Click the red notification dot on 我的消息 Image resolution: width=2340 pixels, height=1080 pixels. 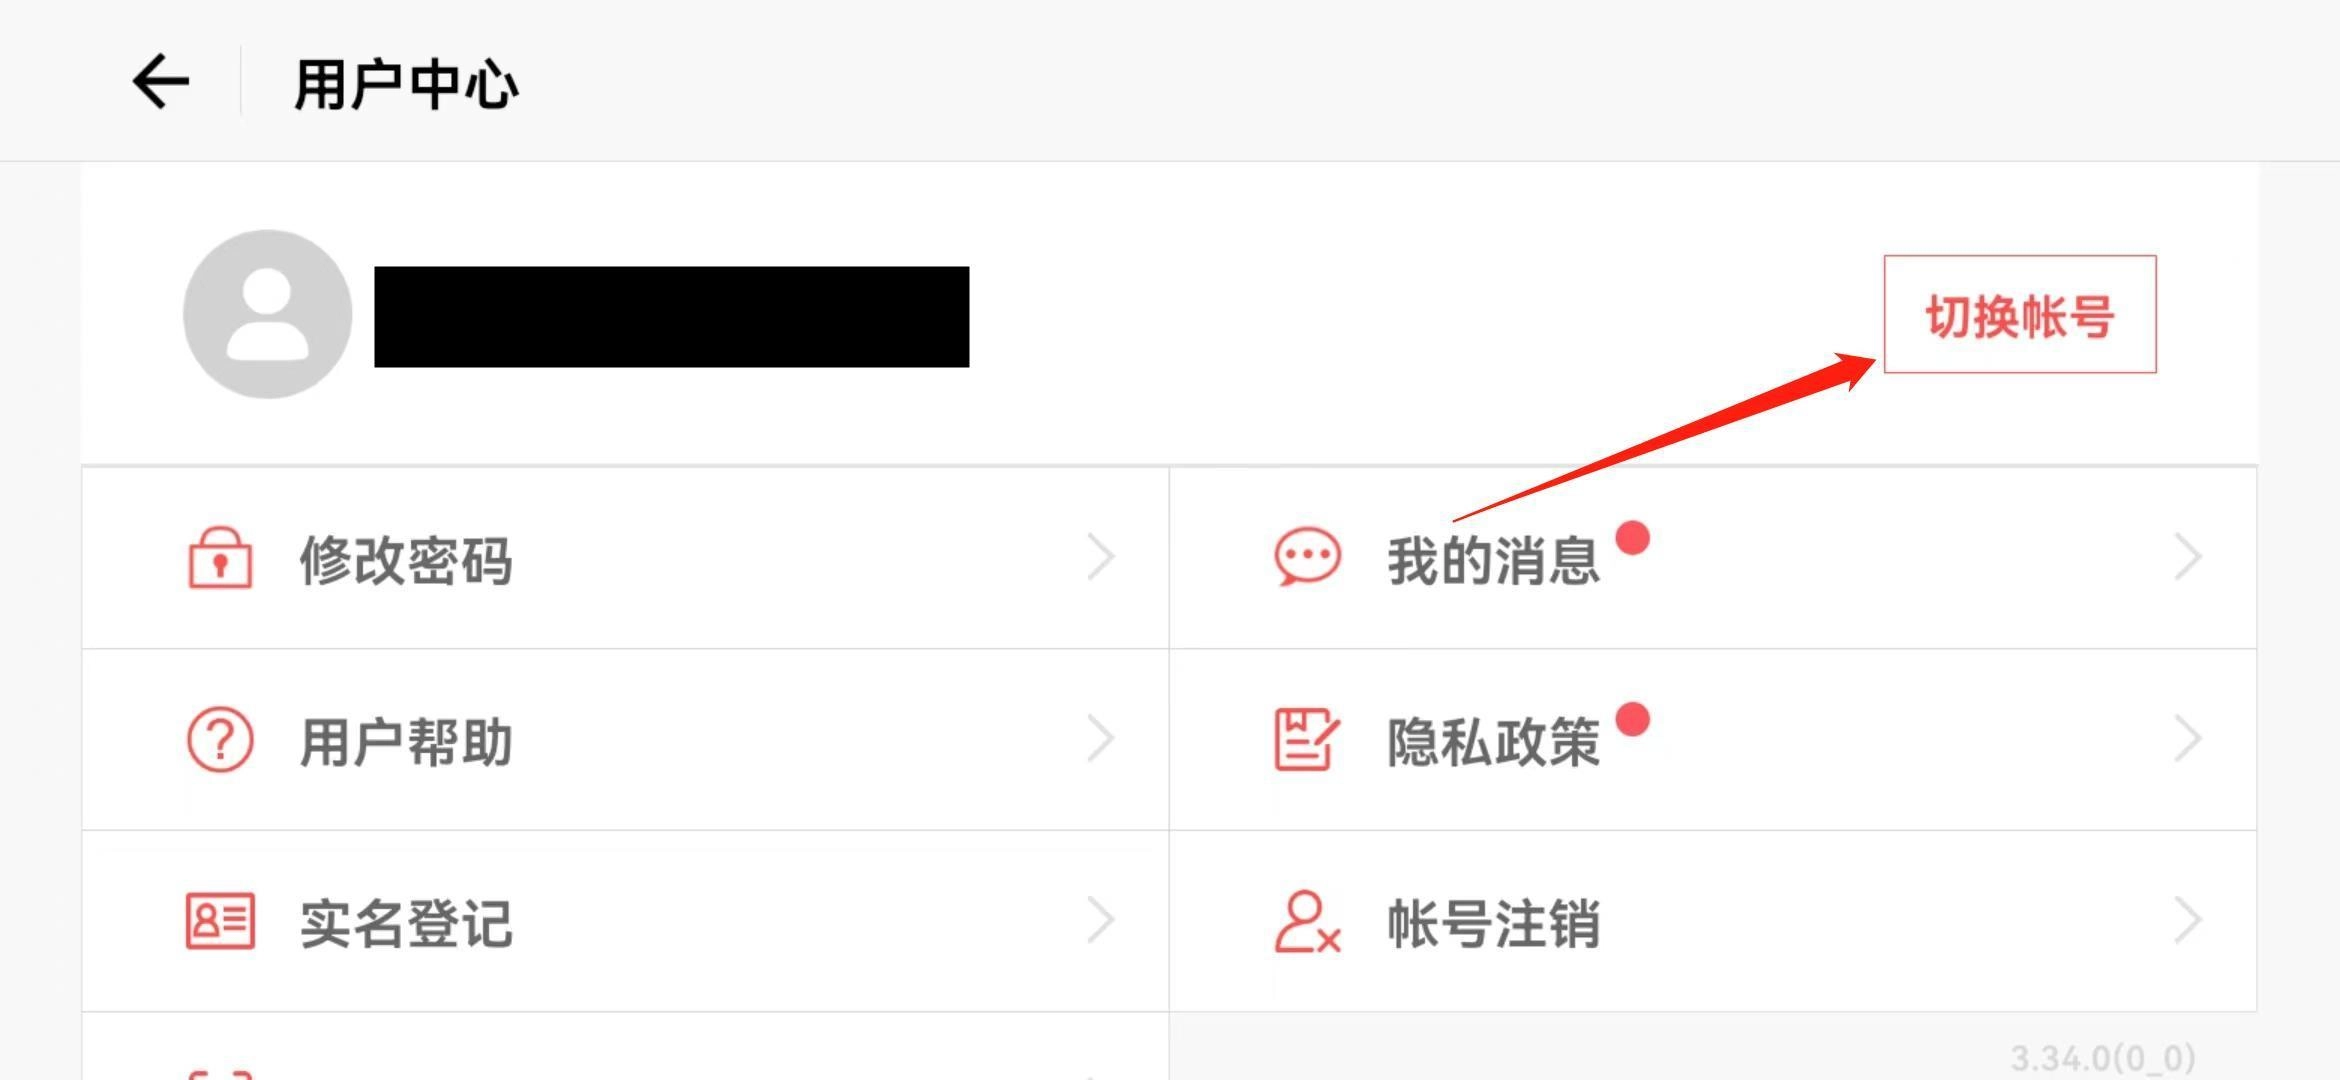[1632, 538]
